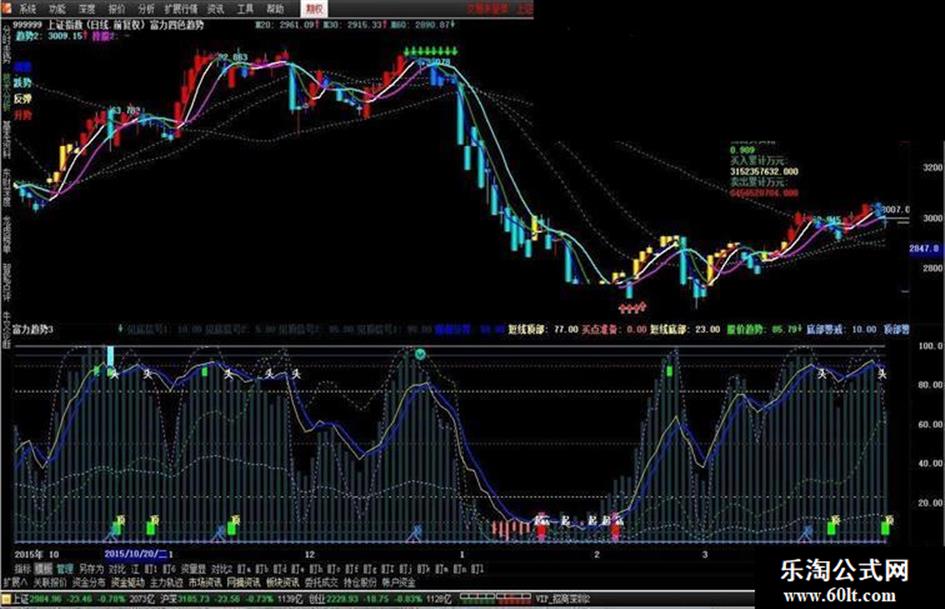Click the red 升势 legend label

coord(23,115)
